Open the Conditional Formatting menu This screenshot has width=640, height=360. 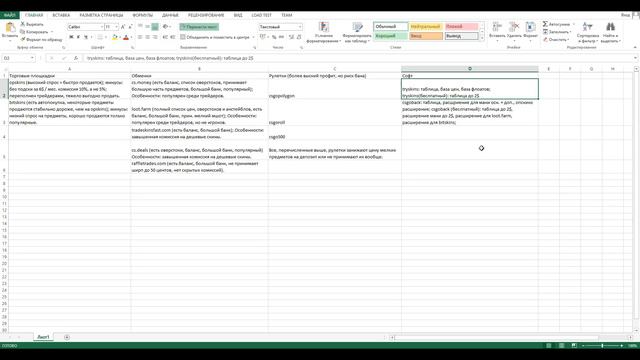[x=324, y=32]
